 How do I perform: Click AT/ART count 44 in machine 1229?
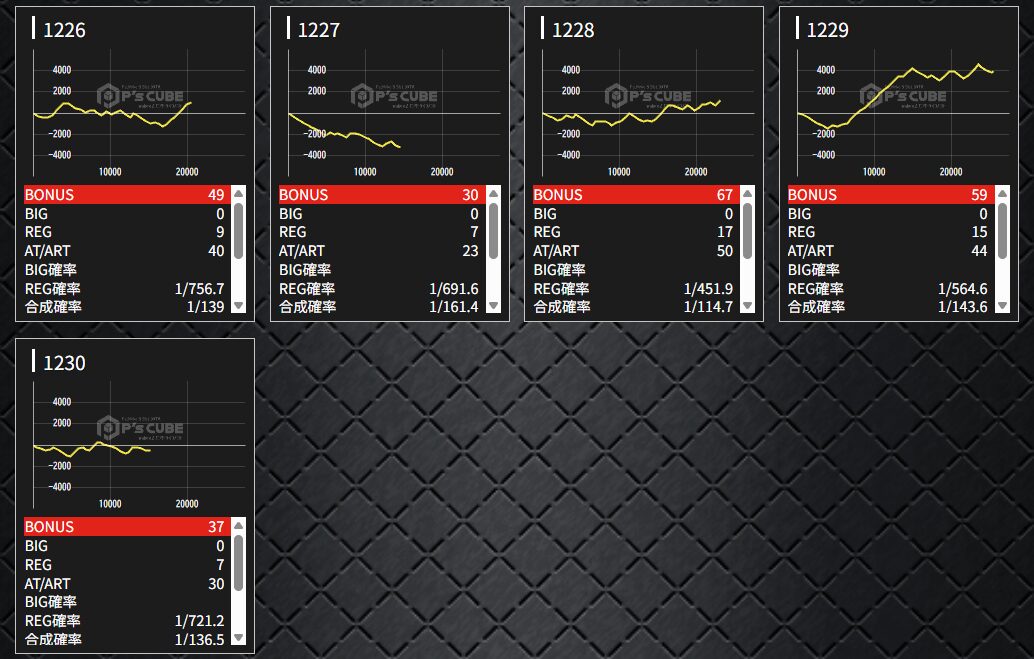979,251
